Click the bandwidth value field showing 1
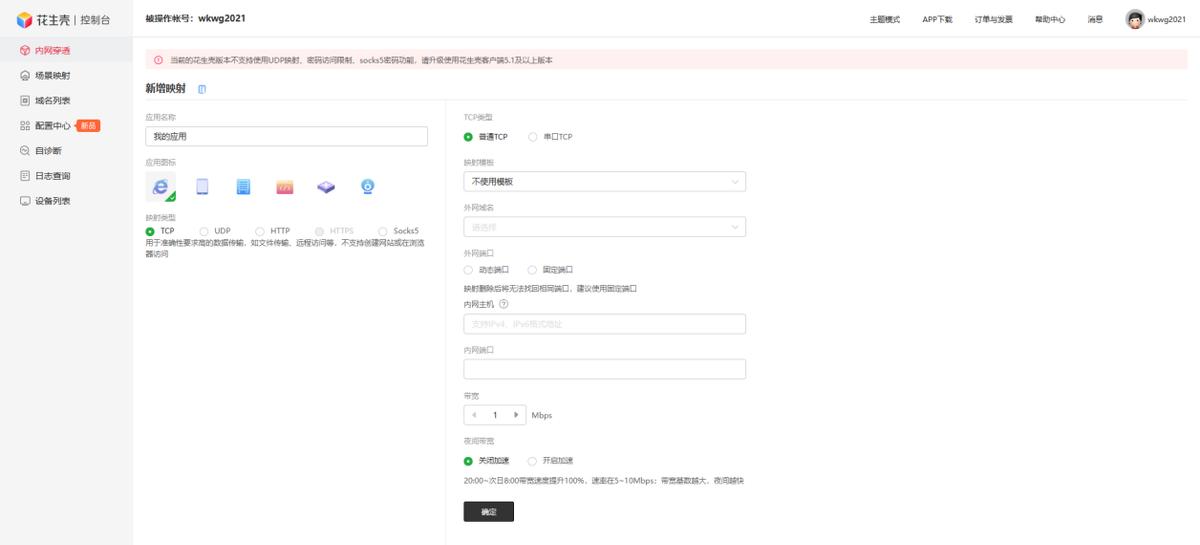1200x545 pixels. click(495, 415)
